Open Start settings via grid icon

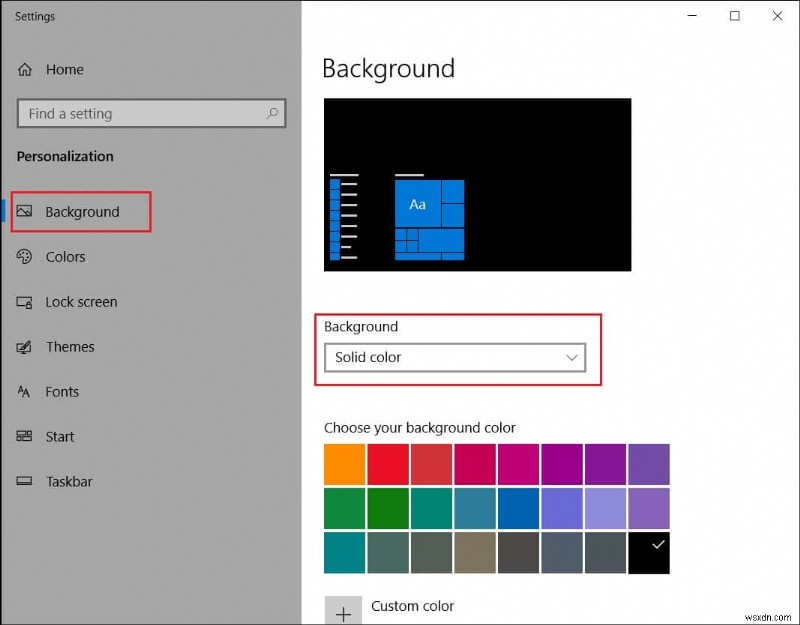24,437
